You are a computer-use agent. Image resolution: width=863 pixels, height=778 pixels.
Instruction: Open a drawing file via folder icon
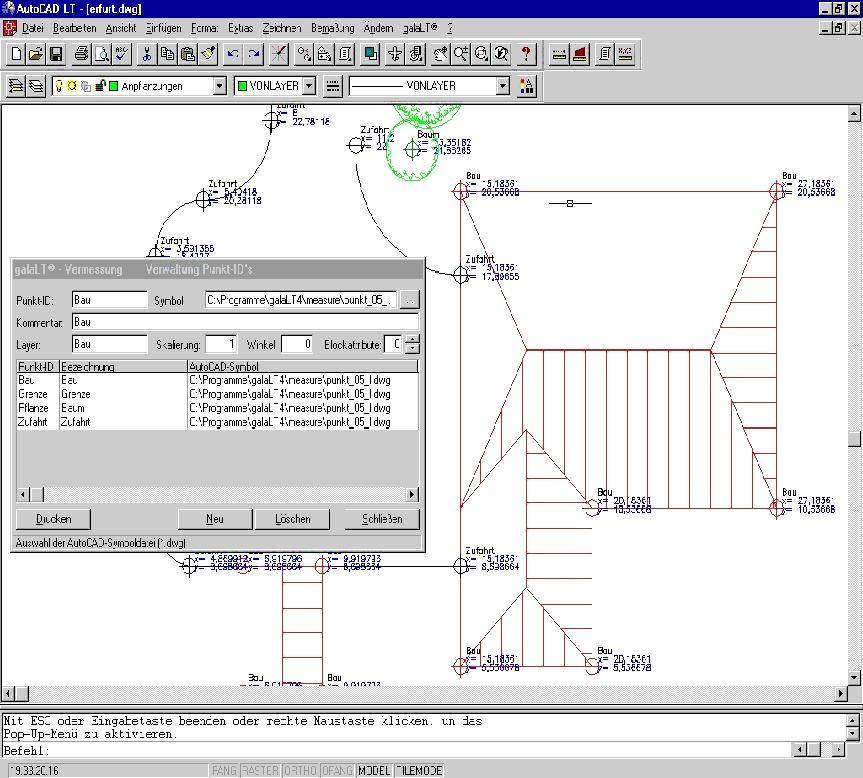36,54
